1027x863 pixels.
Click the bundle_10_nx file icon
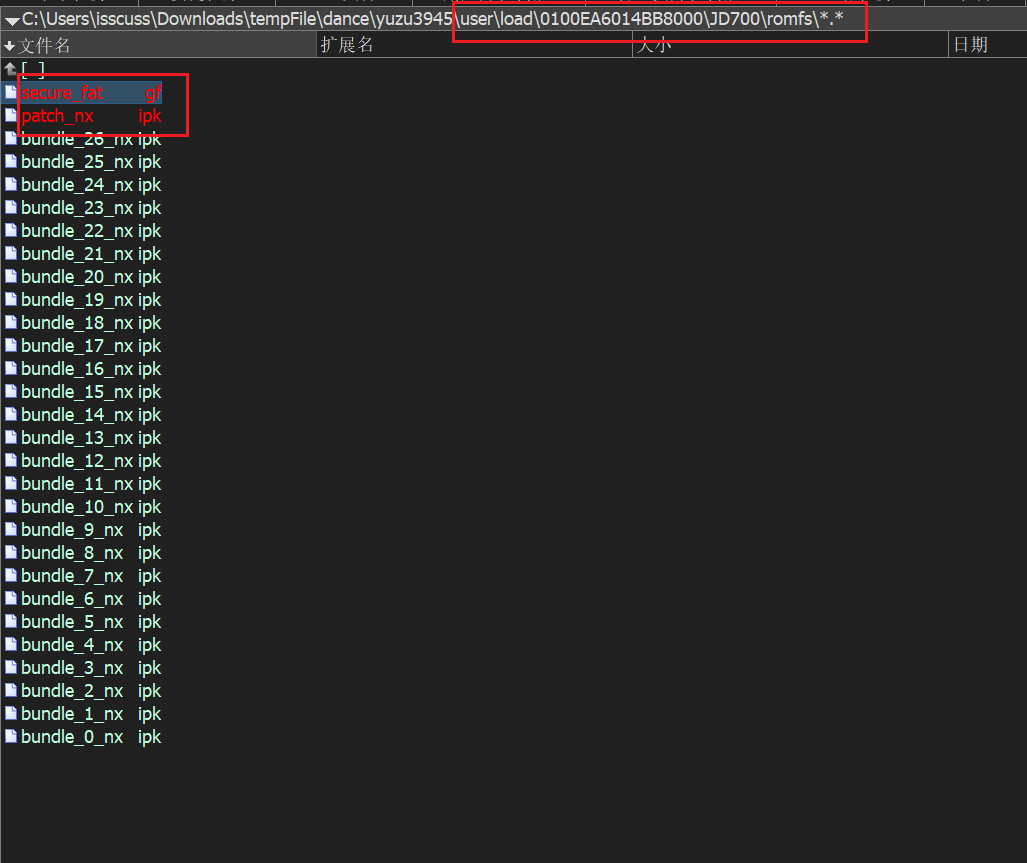pos(11,507)
